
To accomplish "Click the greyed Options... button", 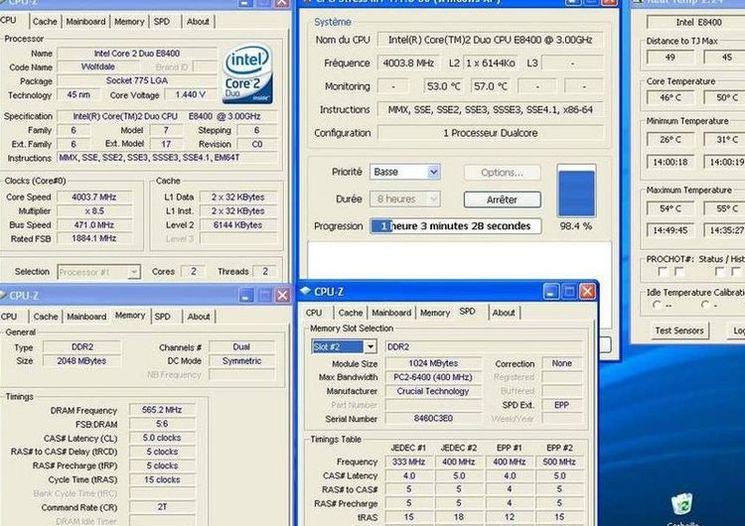I will pos(502,172).
